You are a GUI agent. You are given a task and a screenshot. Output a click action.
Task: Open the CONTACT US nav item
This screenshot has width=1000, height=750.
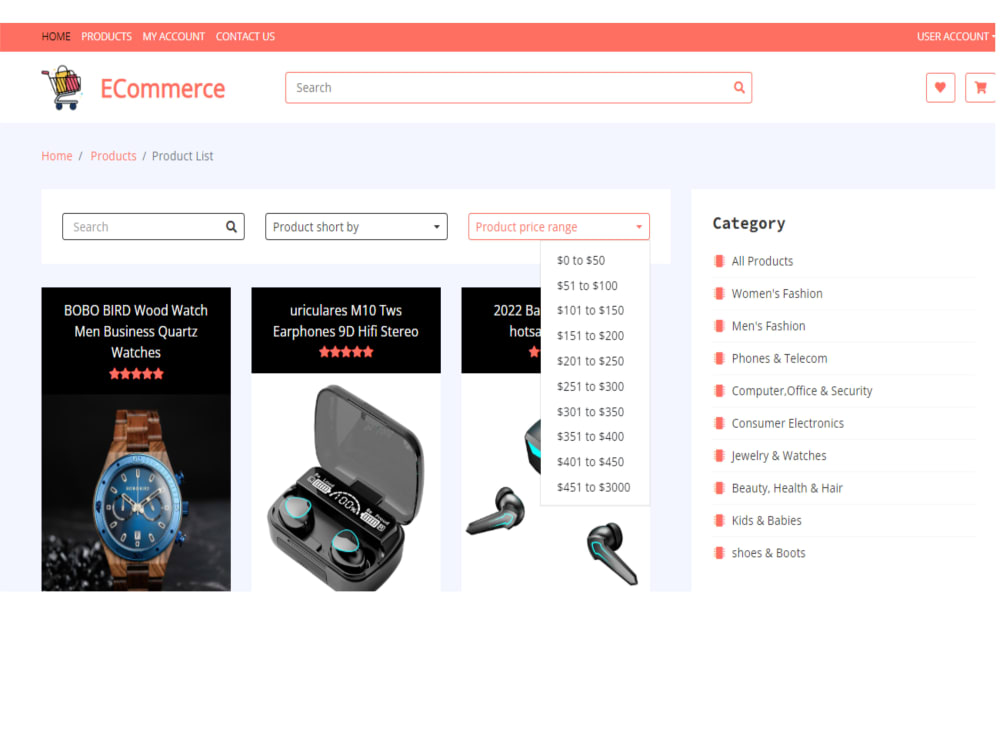(245, 36)
